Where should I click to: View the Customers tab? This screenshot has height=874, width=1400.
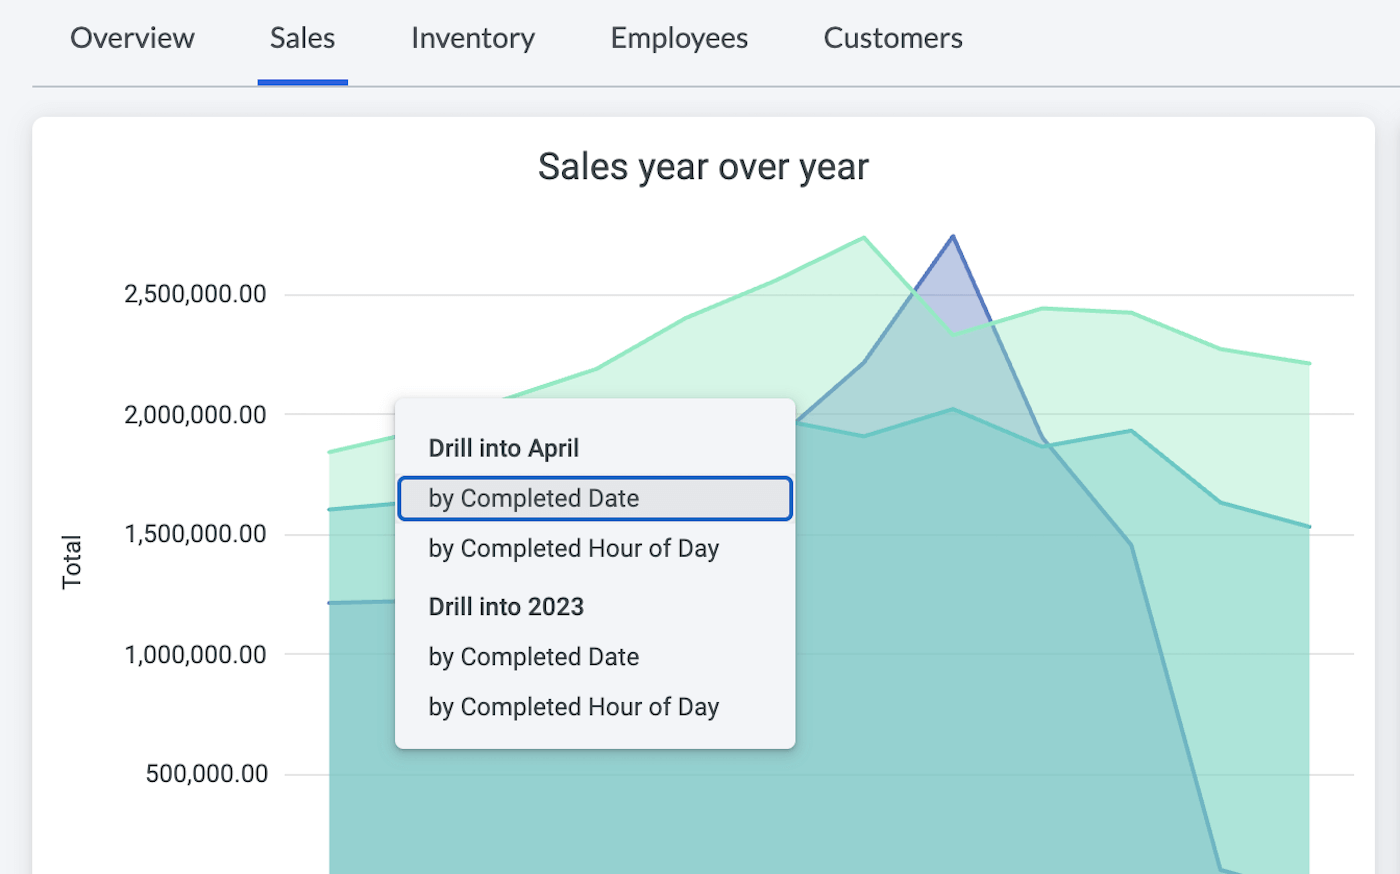[x=892, y=38]
